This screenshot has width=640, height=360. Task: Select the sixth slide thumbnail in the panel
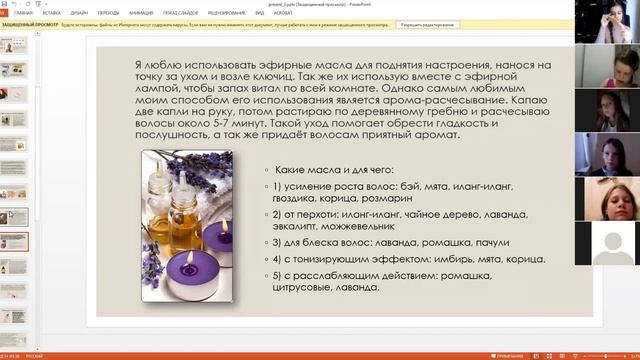tap(13, 168)
